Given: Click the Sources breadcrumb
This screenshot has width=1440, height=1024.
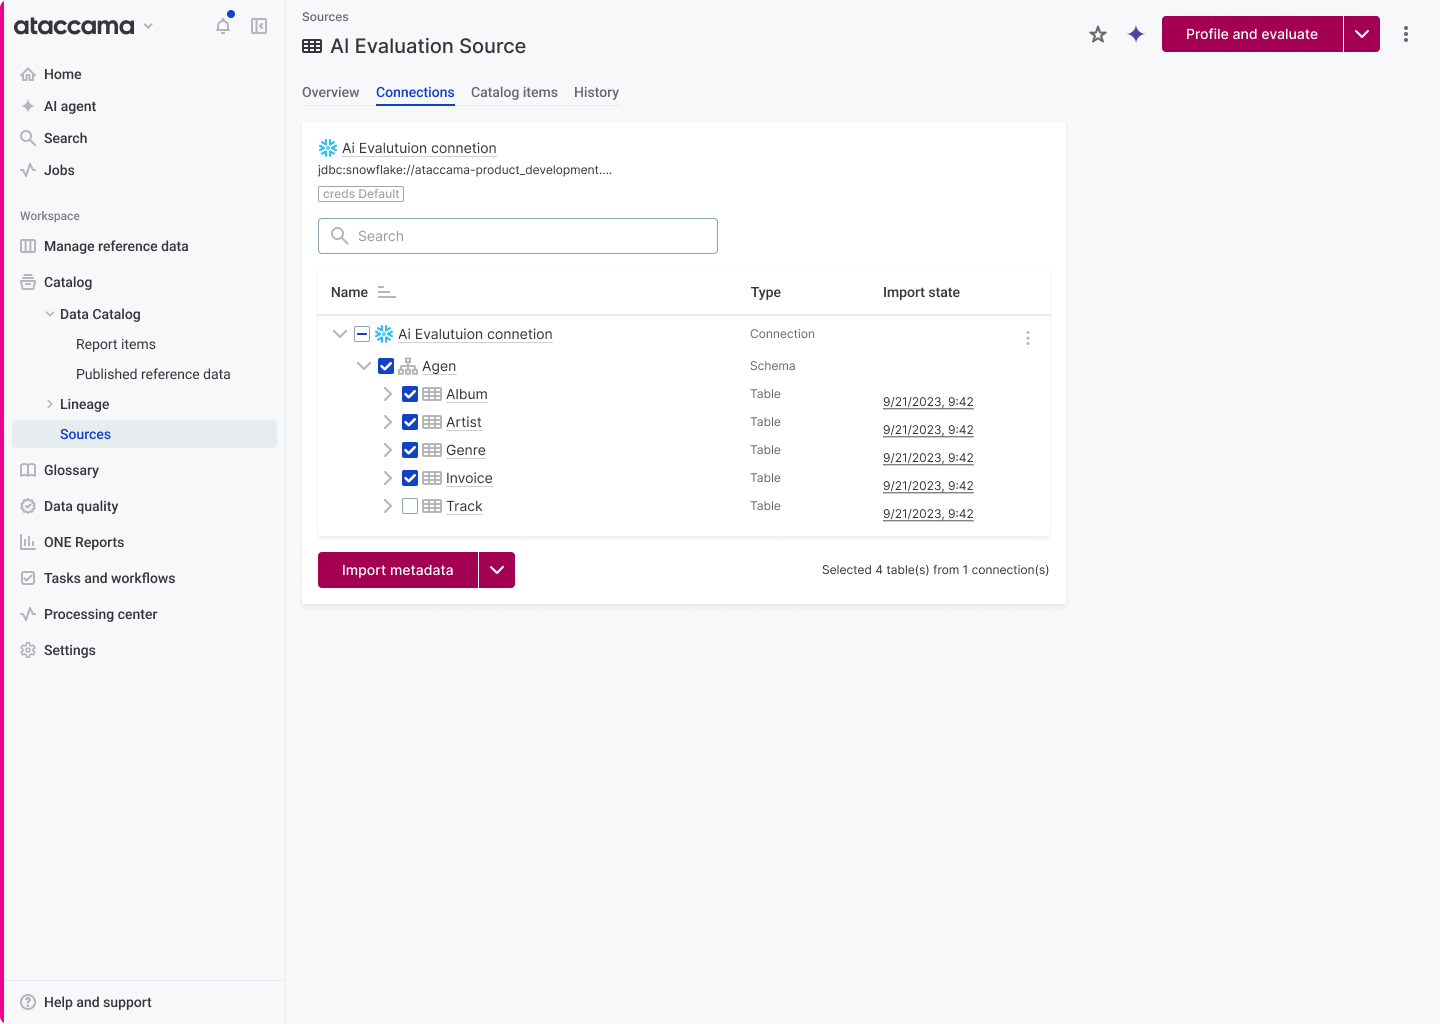Looking at the screenshot, I should [325, 17].
